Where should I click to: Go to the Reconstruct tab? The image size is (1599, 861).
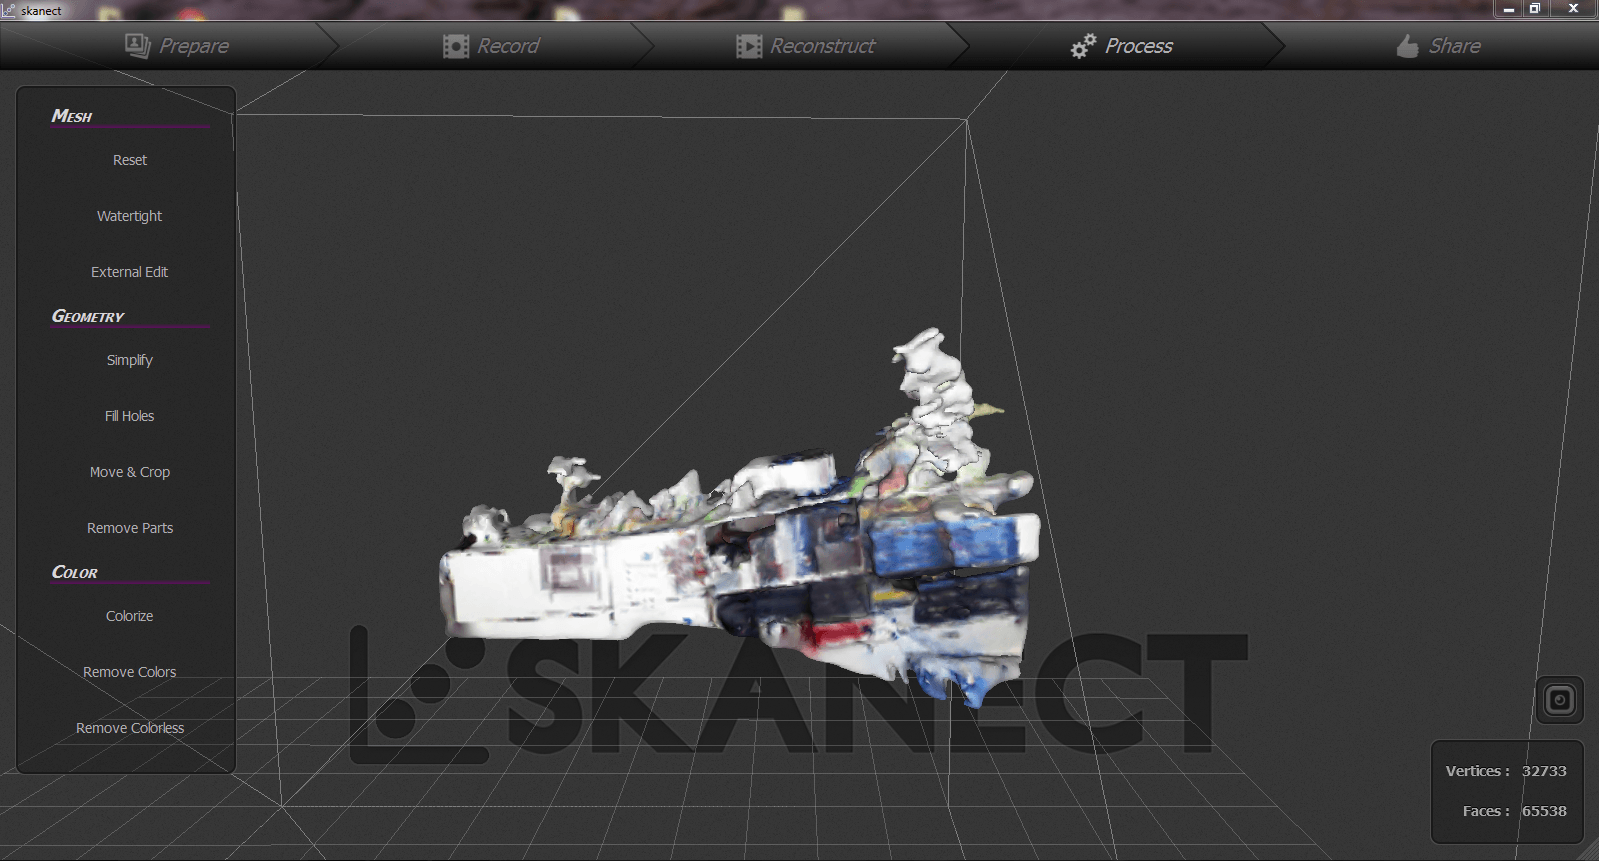pos(805,46)
